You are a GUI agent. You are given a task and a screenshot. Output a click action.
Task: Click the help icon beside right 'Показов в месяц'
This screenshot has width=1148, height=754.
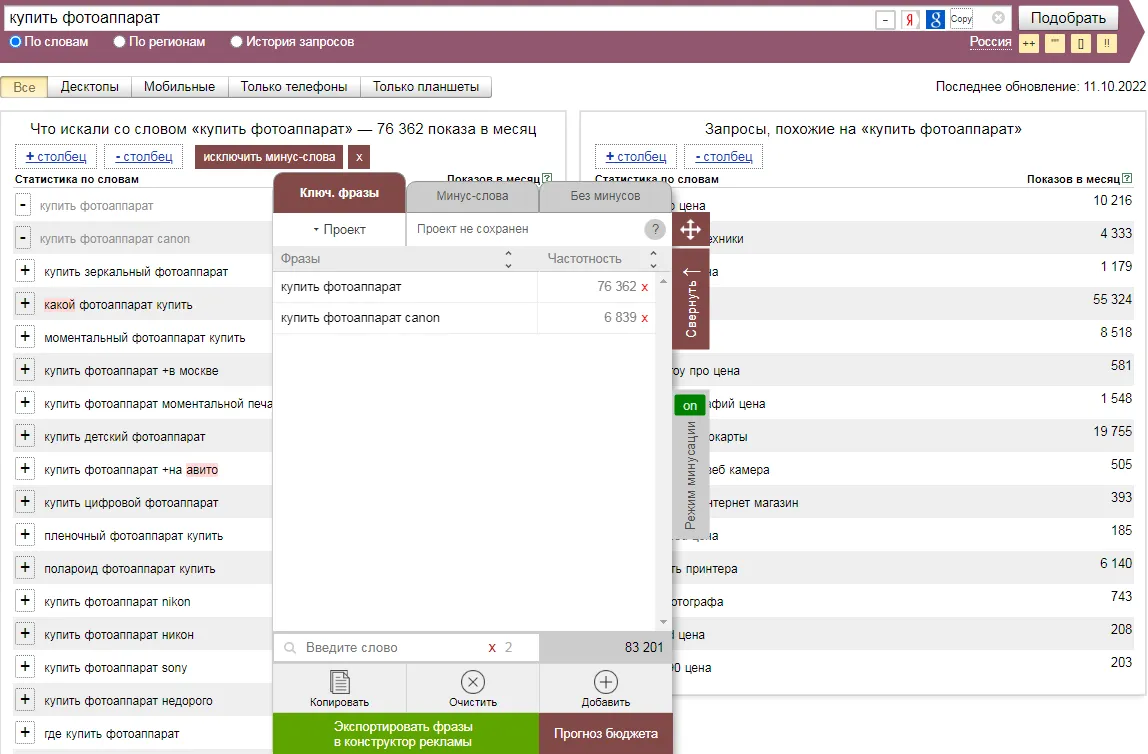click(1127, 178)
